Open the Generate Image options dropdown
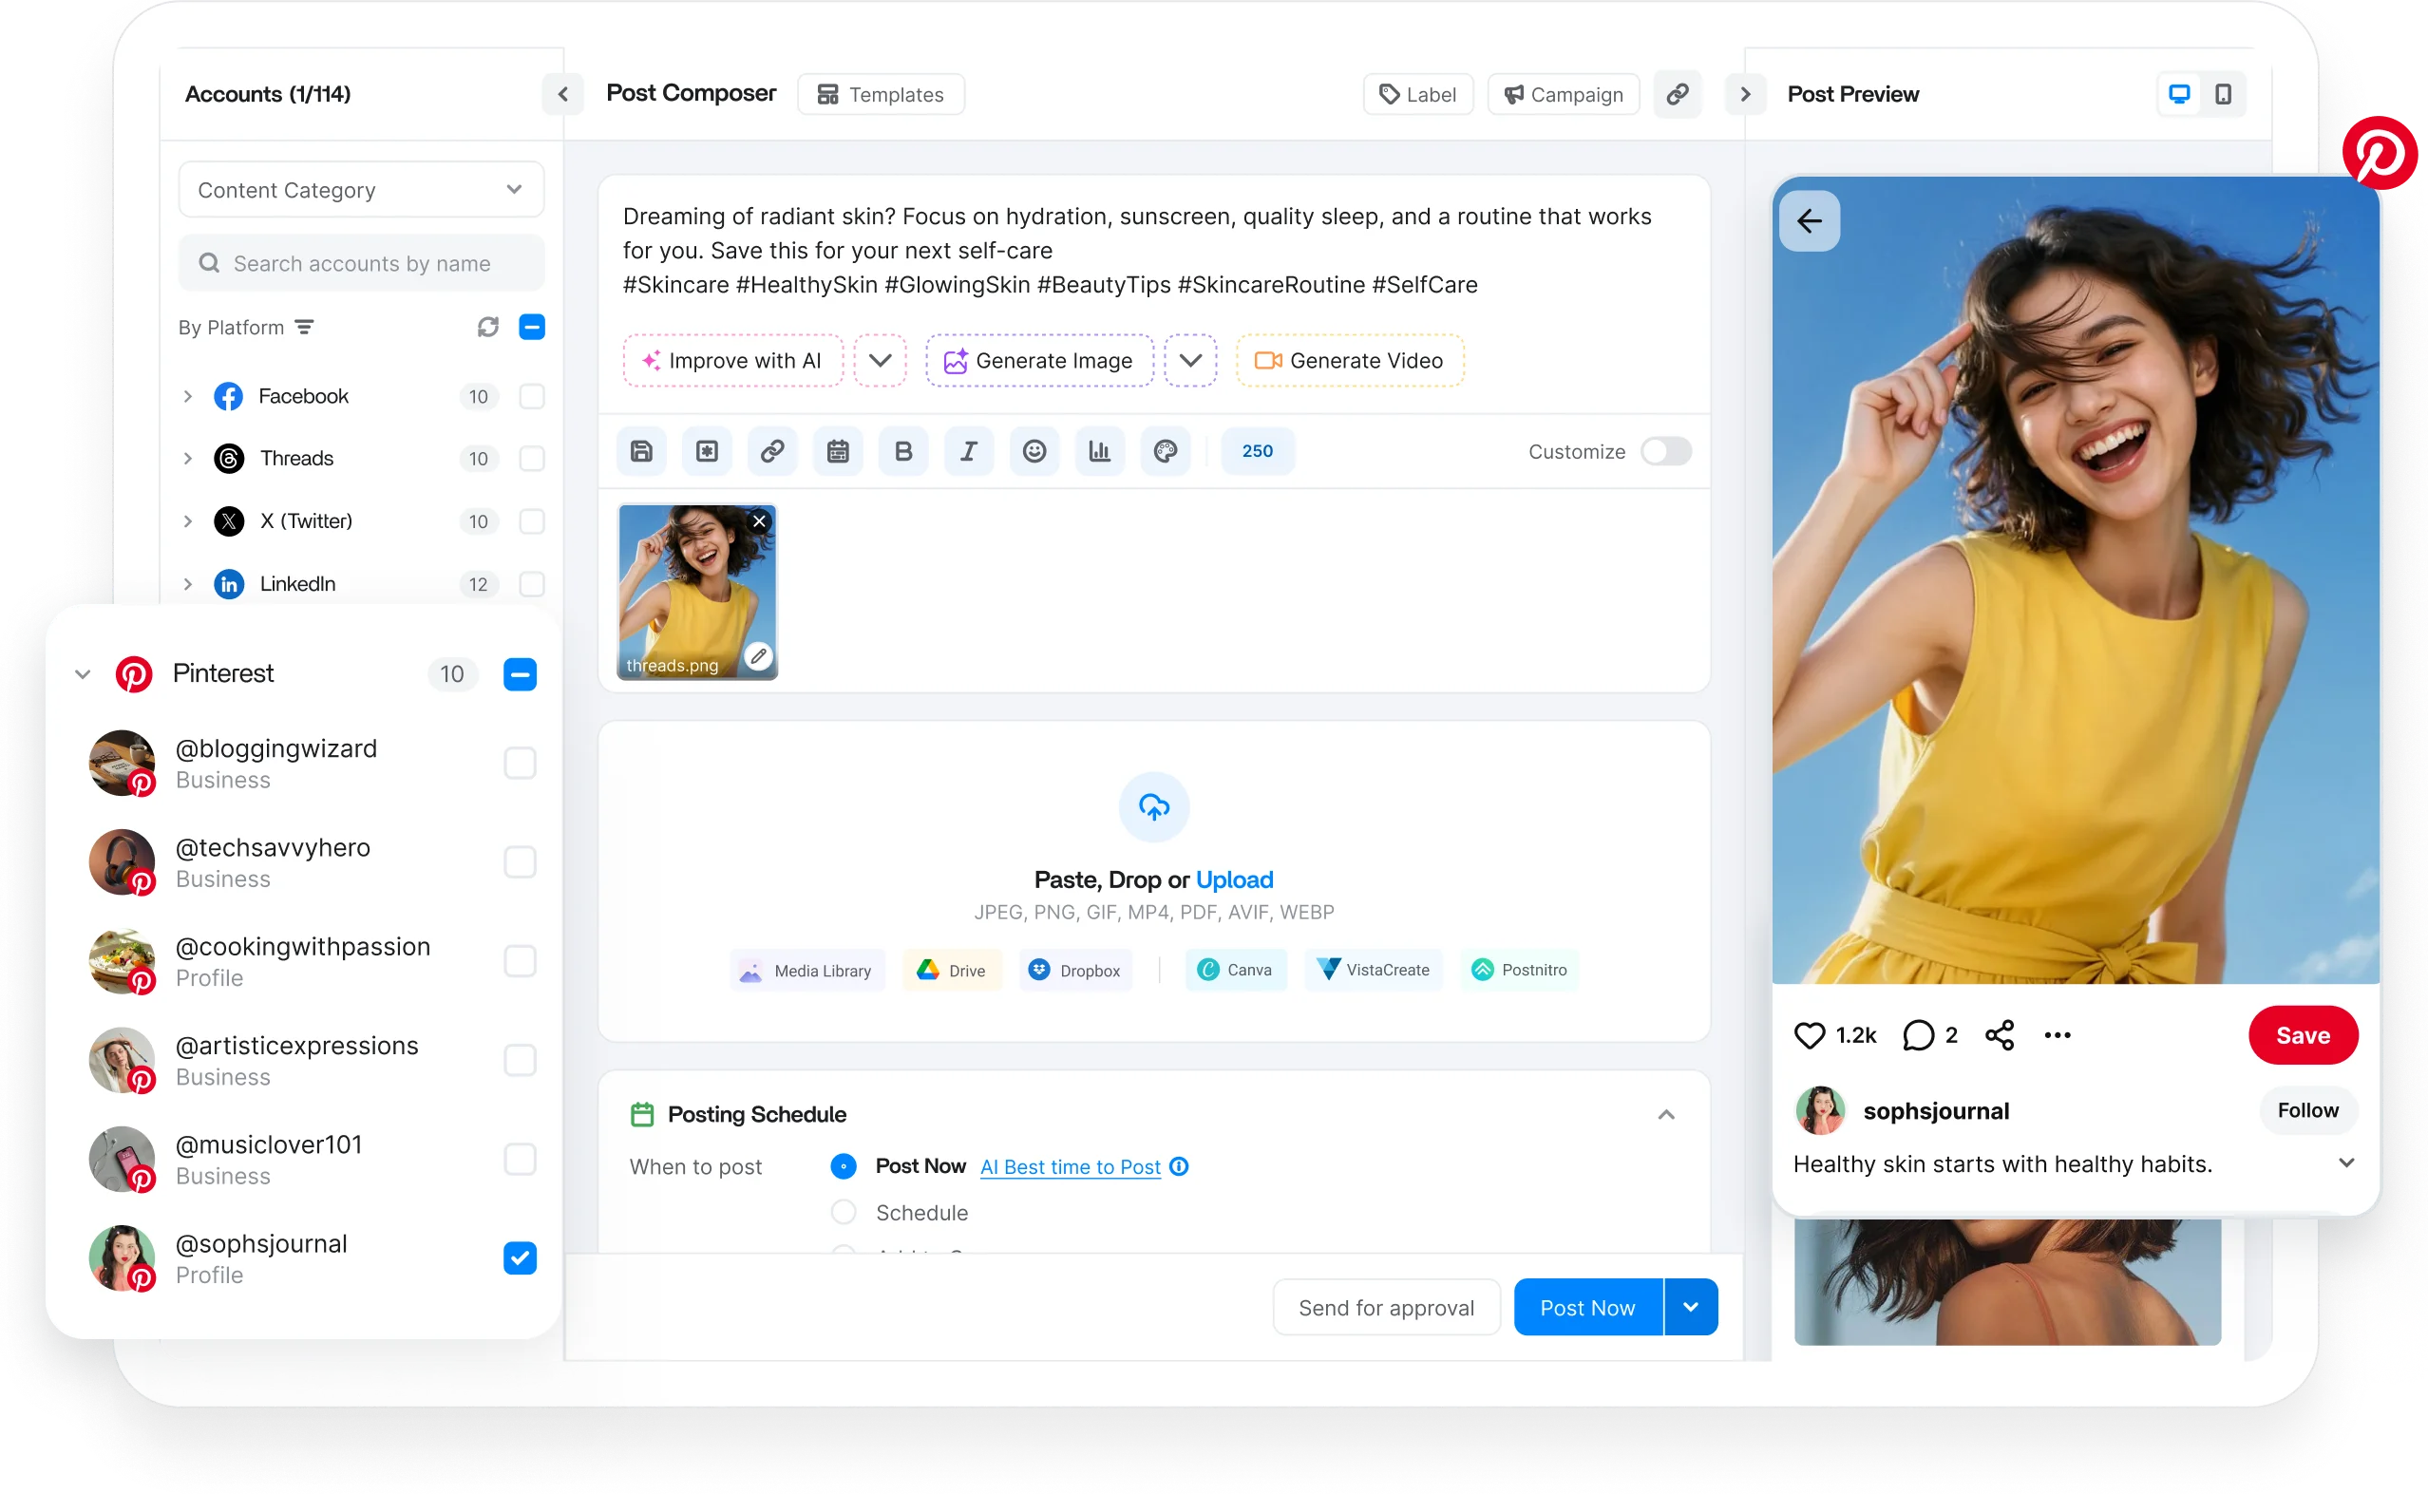This screenshot has width=2428, height=1512. (x=1190, y=360)
